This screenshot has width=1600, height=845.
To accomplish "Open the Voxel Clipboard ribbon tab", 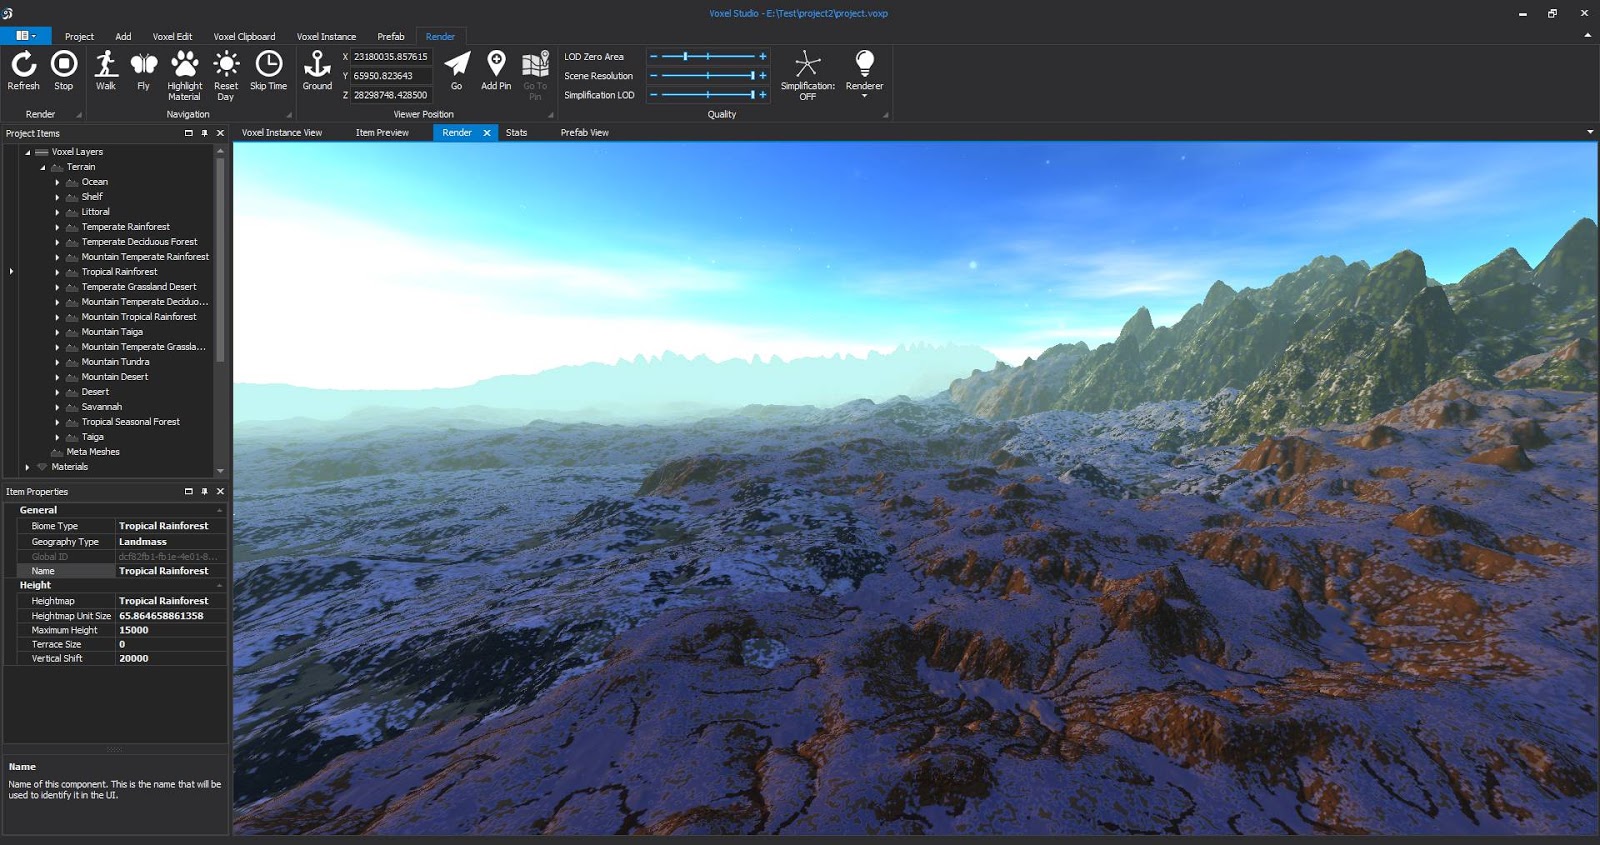I will 244,37.
